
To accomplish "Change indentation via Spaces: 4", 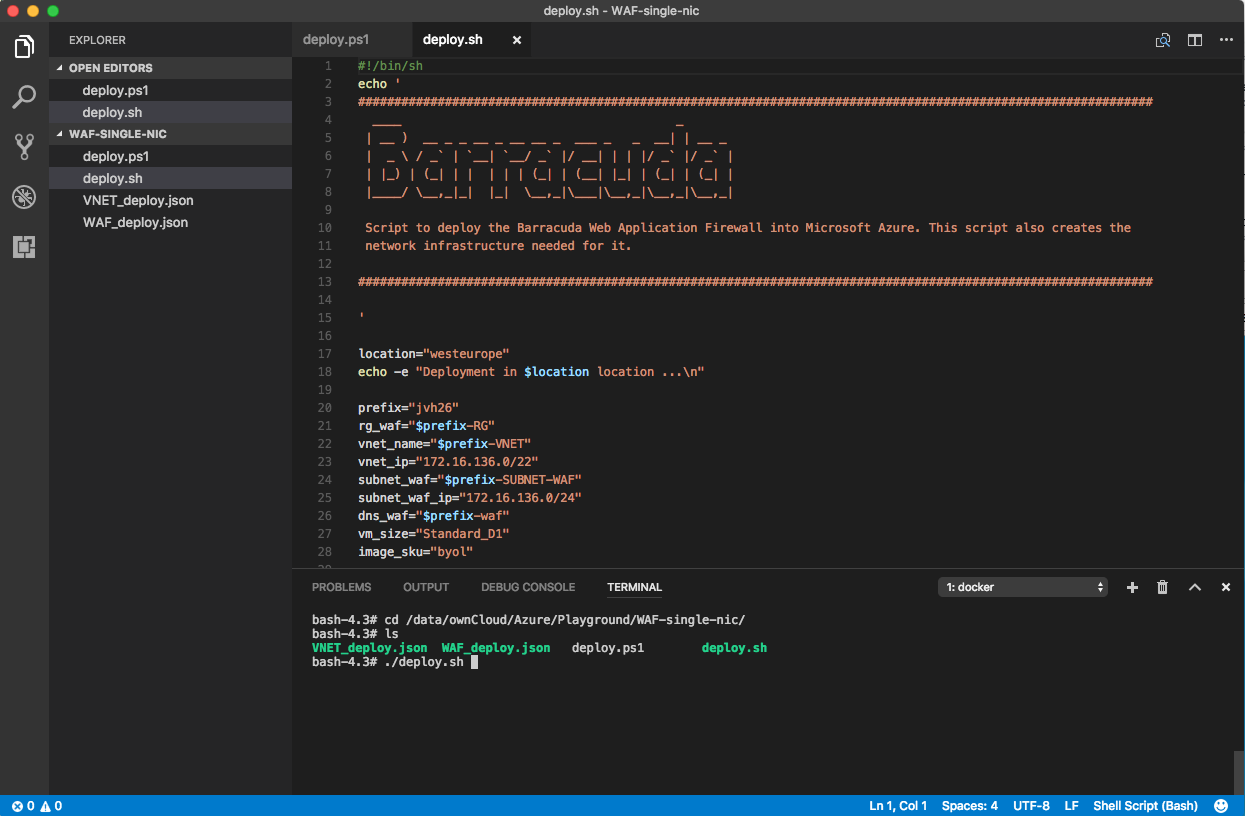I will (969, 806).
